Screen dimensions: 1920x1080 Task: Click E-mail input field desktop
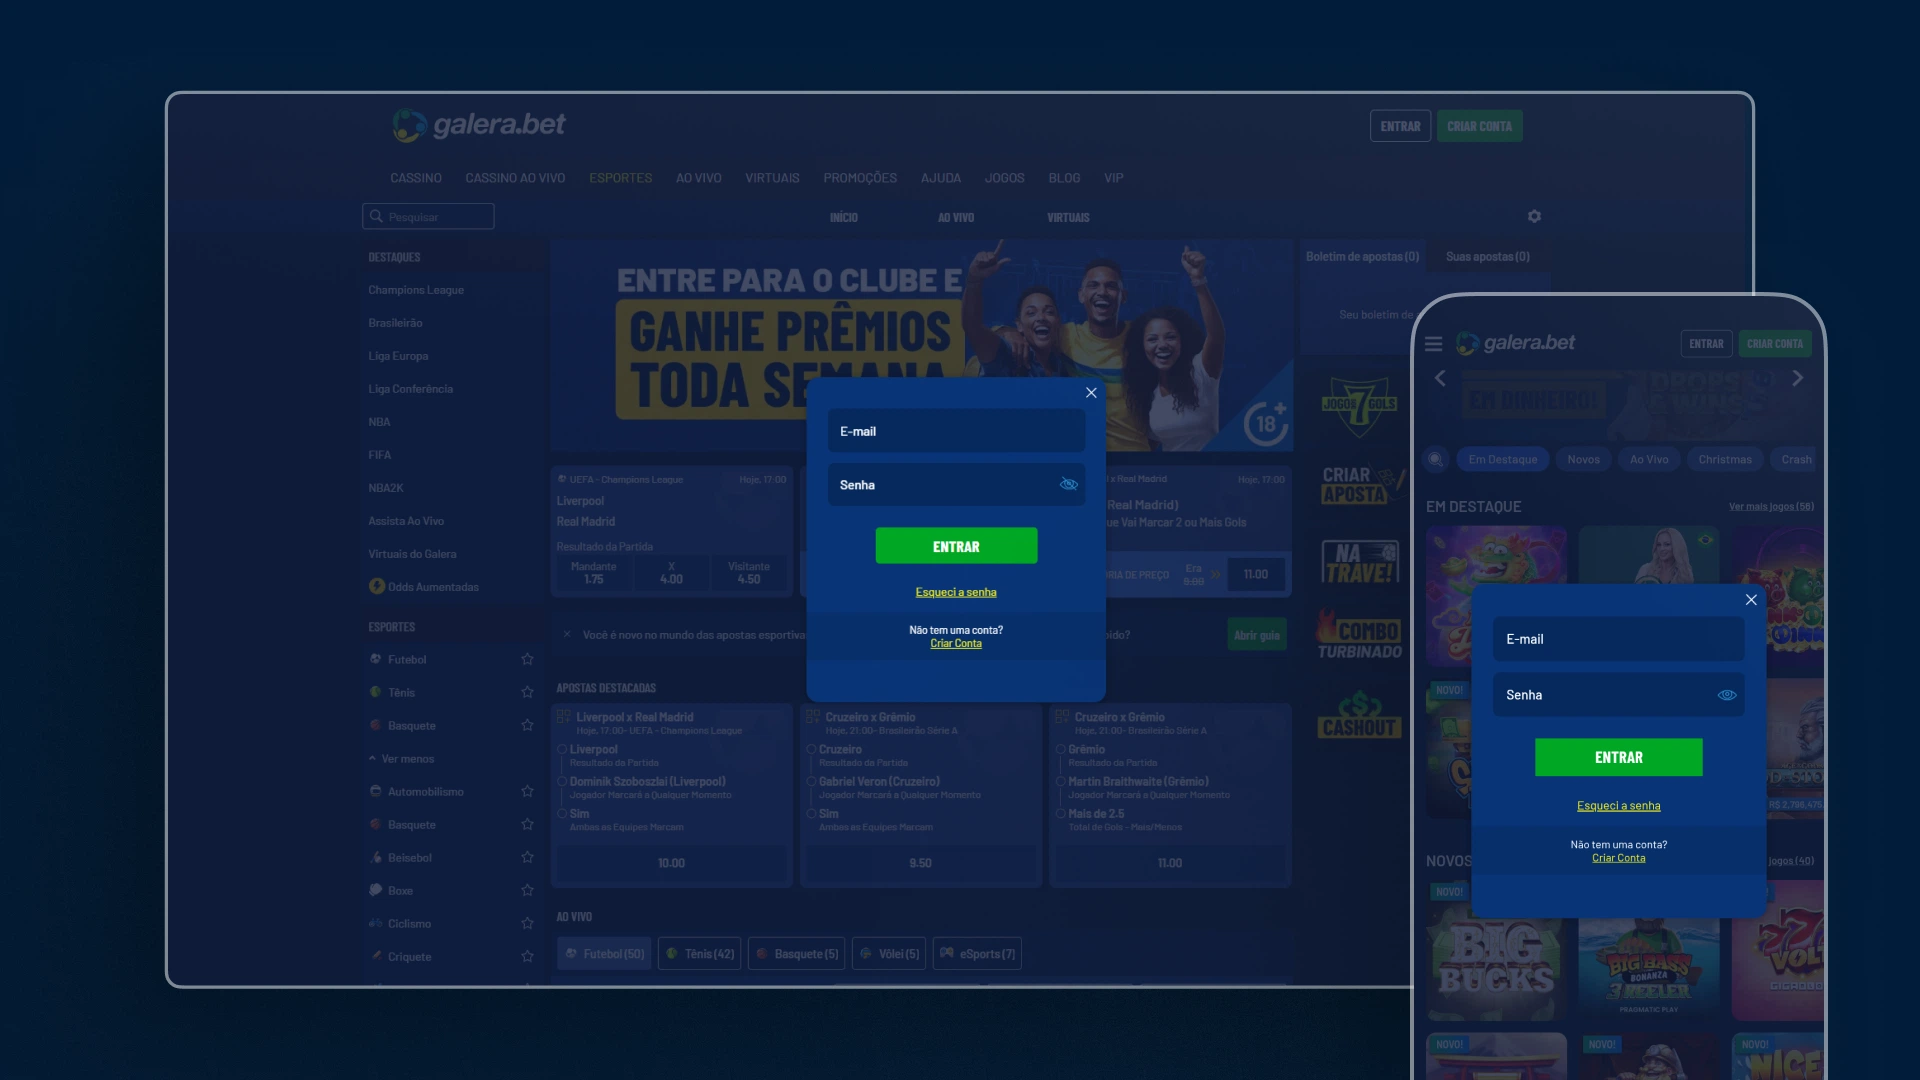(956, 431)
